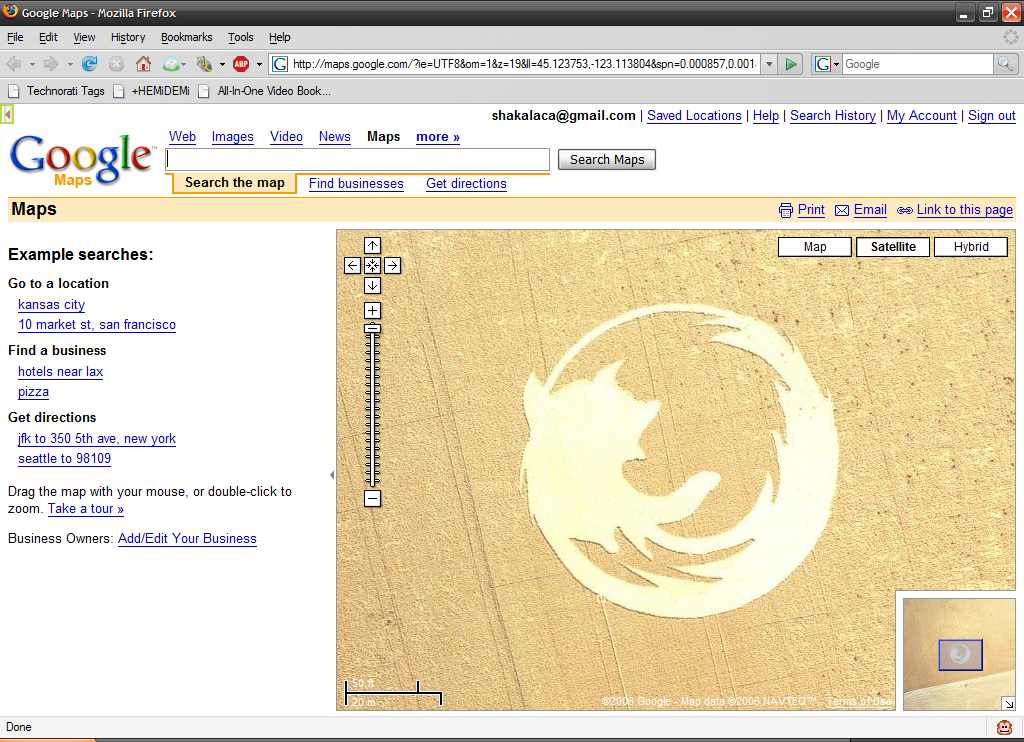Open the search engine selector dropdown
The width and height of the screenshot is (1024, 742).
pyautogui.click(x=826, y=64)
